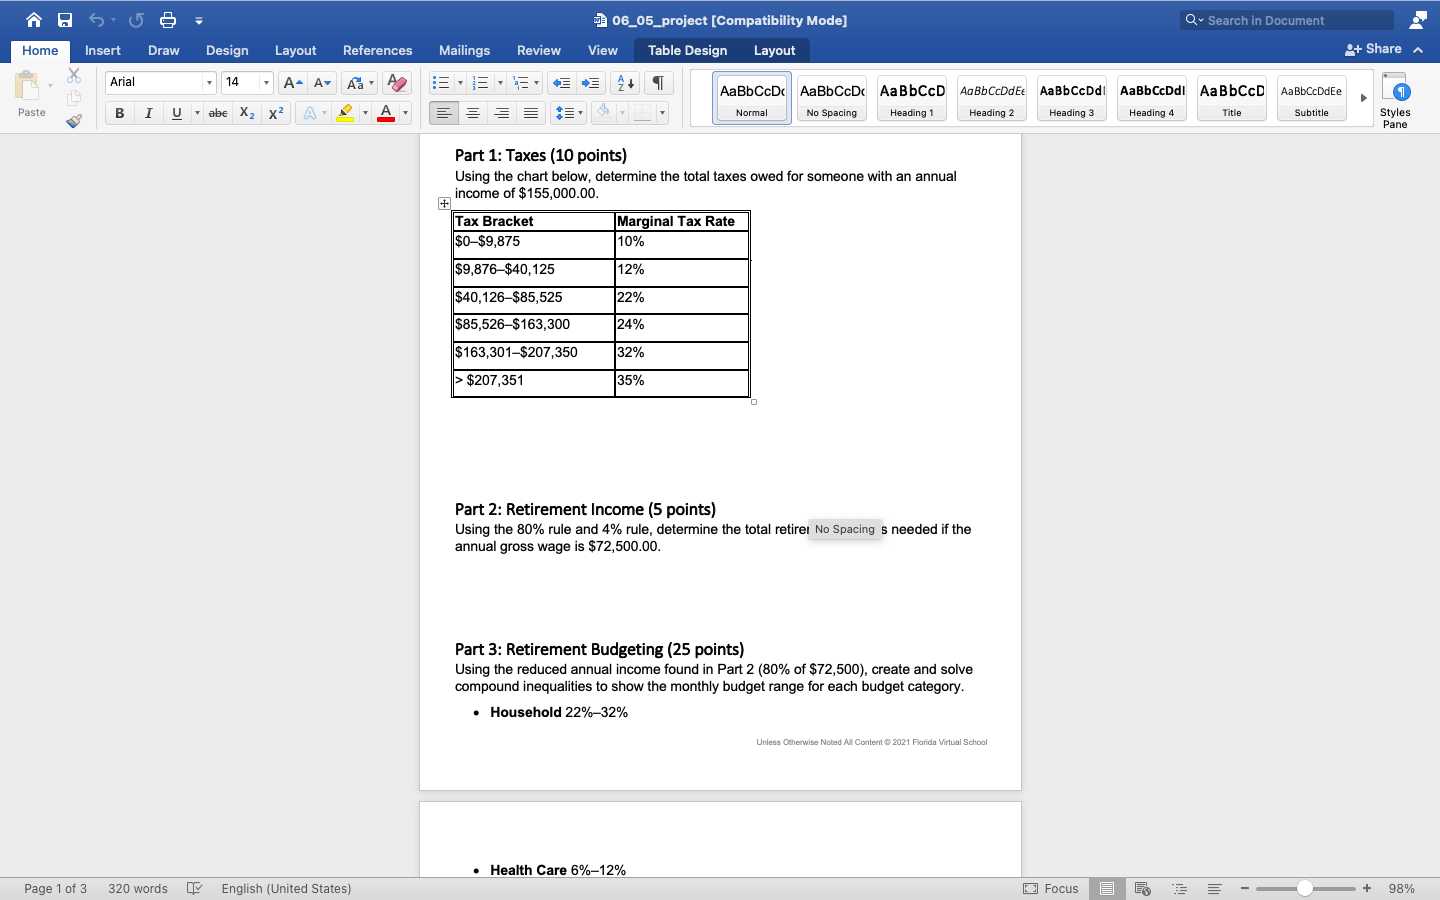Expand the styles gallery arrow
Image resolution: width=1440 pixels, height=900 pixels.
pyautogui.click(x=1363, y=98)
